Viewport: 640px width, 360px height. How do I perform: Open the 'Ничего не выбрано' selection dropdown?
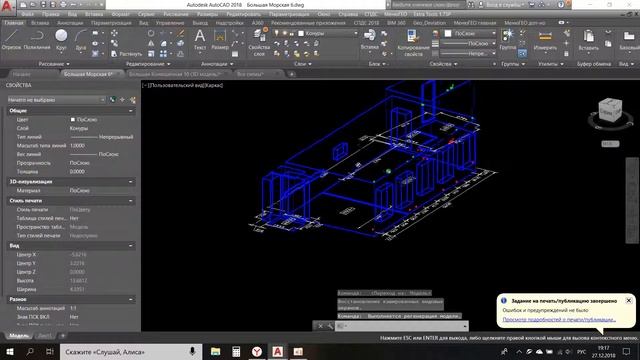[x=56, y=100]
